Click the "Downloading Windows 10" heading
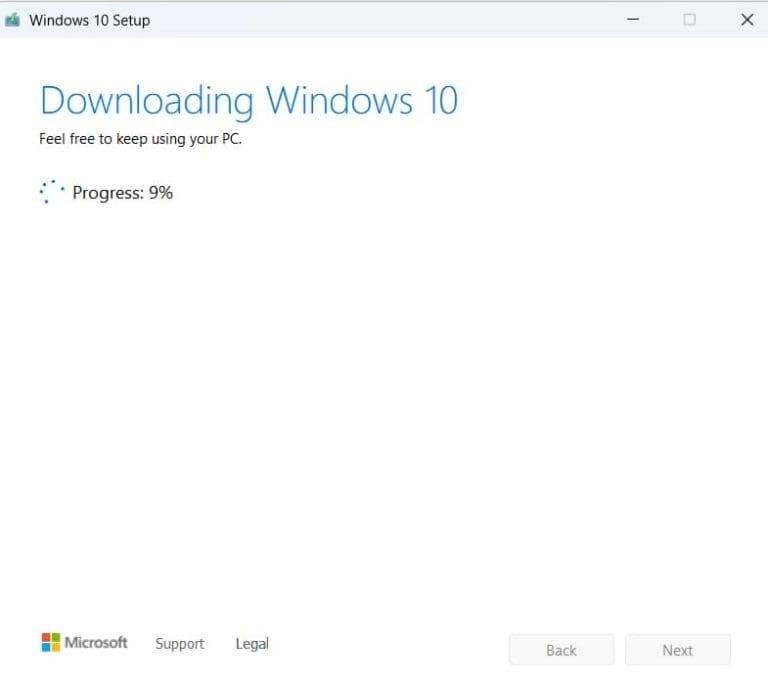The width and height of the screenshot is (768, 683). click(249, 101)
